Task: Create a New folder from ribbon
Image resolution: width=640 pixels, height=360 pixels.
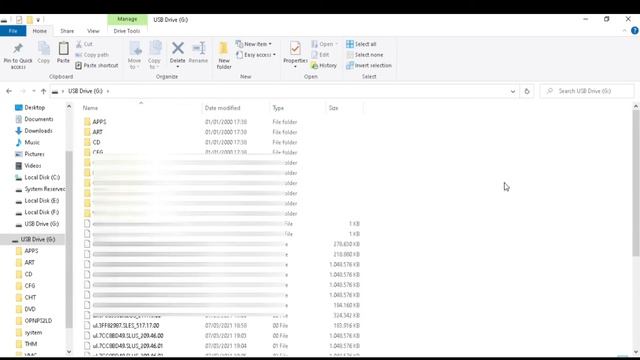Action: pyautogui.click(x=224, y=55)
